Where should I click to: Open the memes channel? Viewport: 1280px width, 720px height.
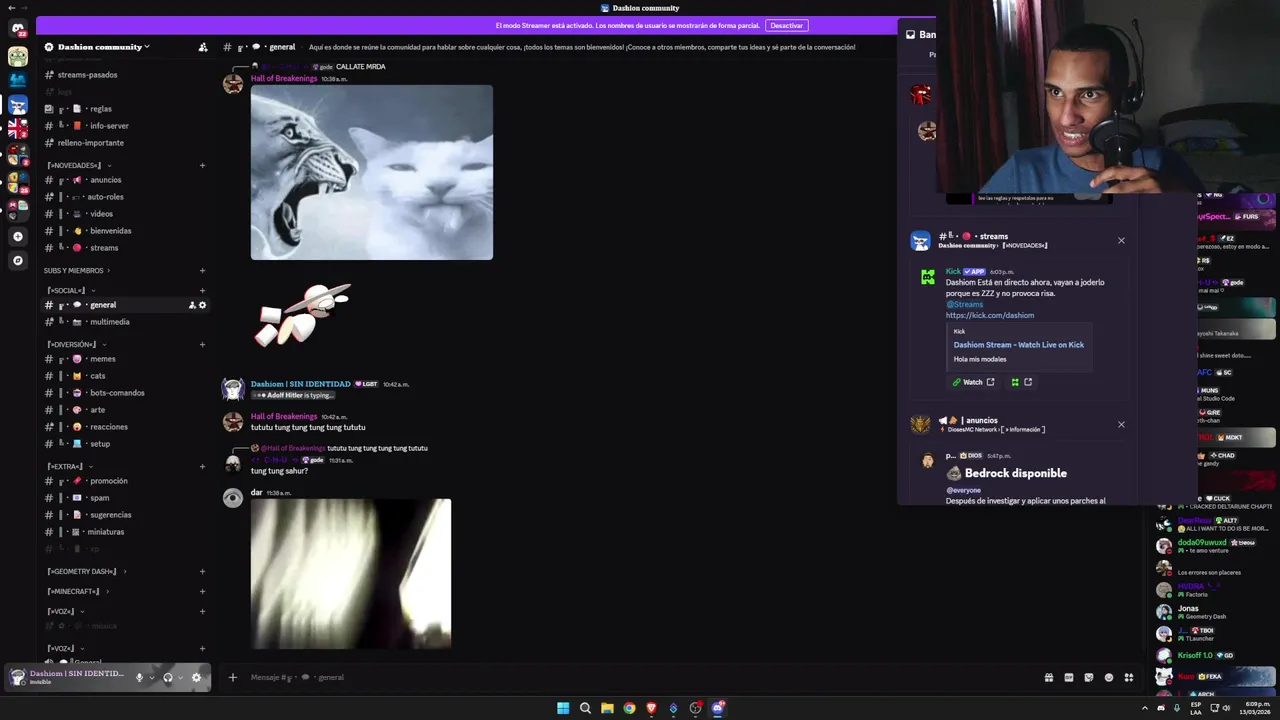pos(125,359)
